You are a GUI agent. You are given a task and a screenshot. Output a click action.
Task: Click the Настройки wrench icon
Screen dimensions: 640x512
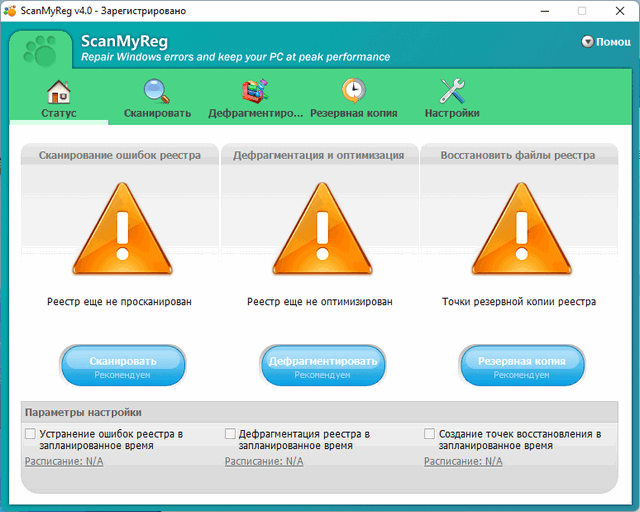coord(452,91)
